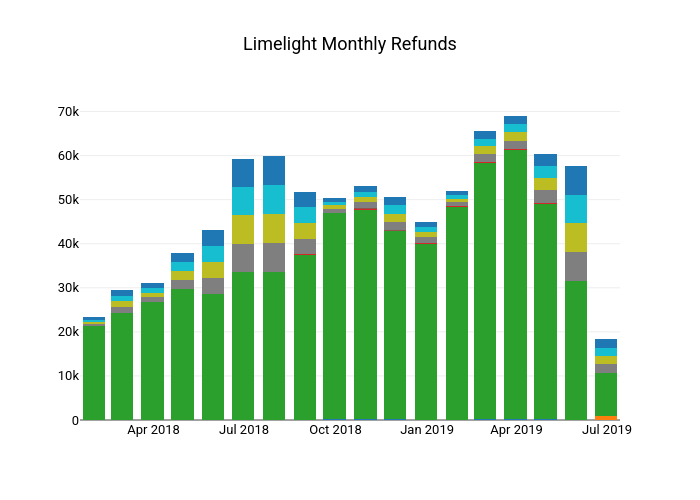700x500 pixels.
Task: Click the green segment of the Jan 2019 bar
Action: (426, 332)
